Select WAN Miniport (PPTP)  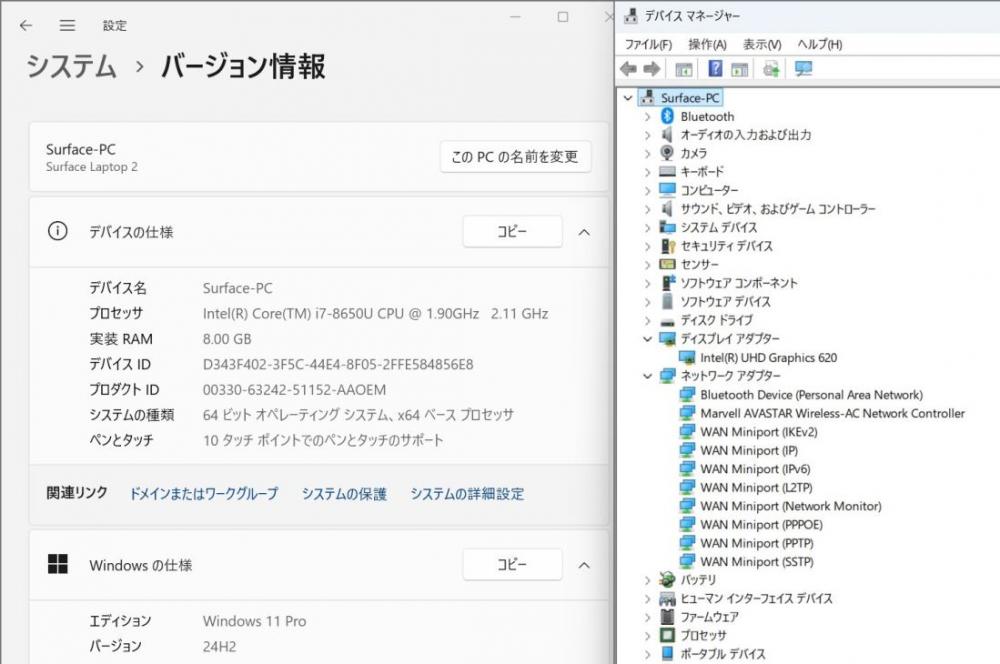click(x=757, y=542)
